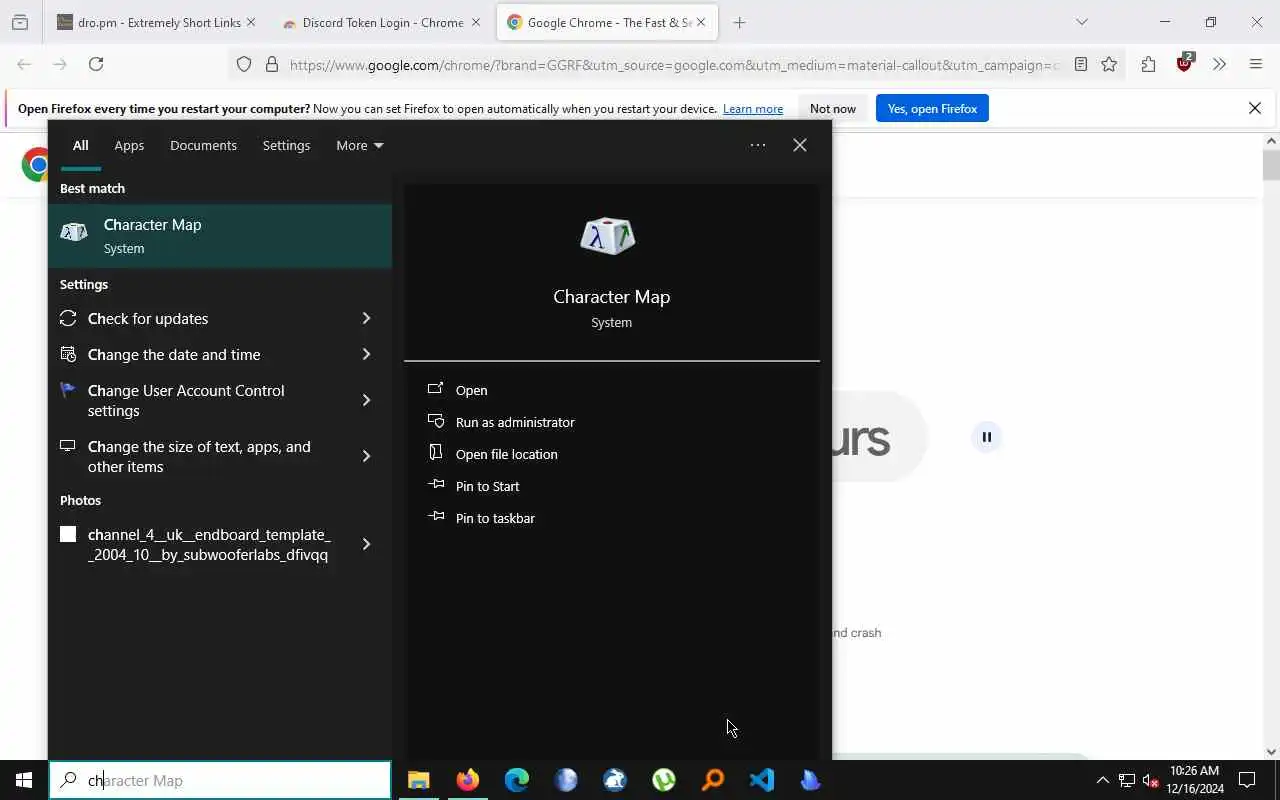1280x800 pixels.
Task: Click Pin to Start pin icon
Action: 435,485
